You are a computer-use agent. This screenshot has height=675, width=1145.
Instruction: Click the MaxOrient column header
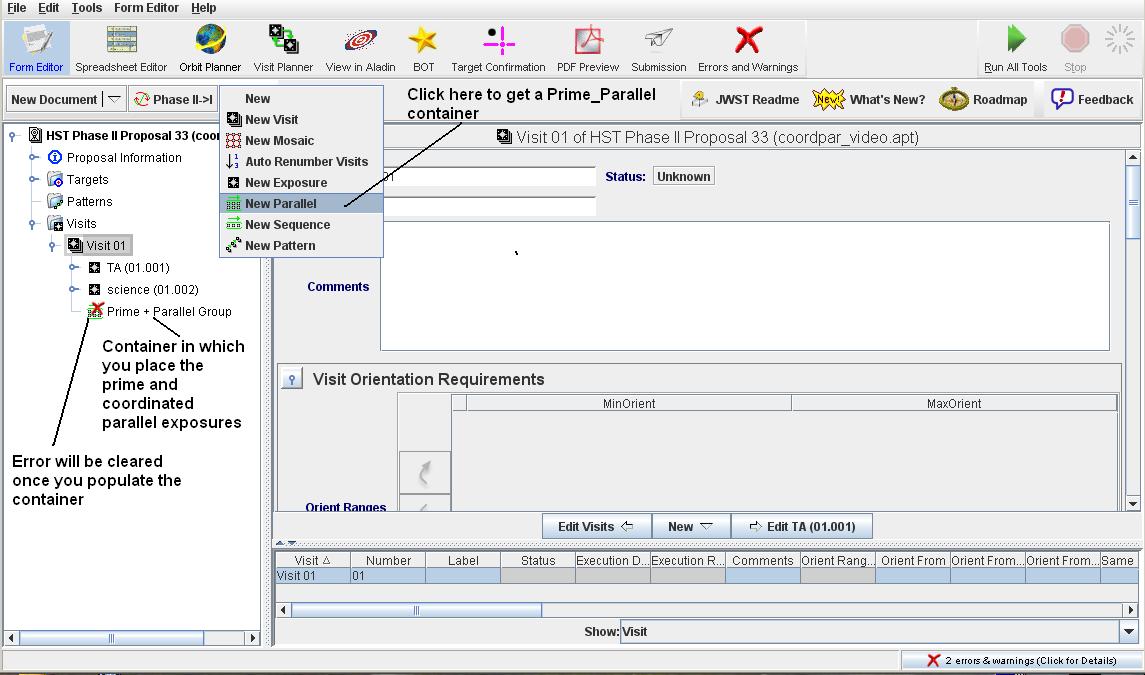[954, 403]
